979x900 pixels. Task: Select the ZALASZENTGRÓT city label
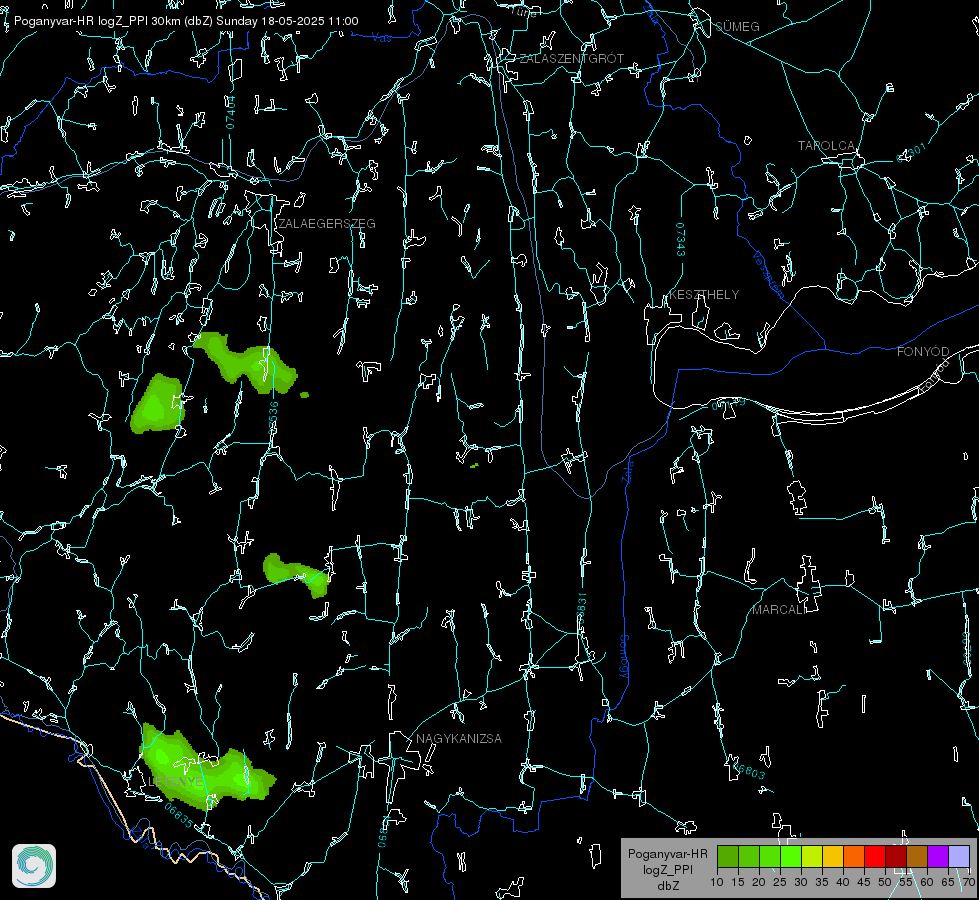[571, 59]
